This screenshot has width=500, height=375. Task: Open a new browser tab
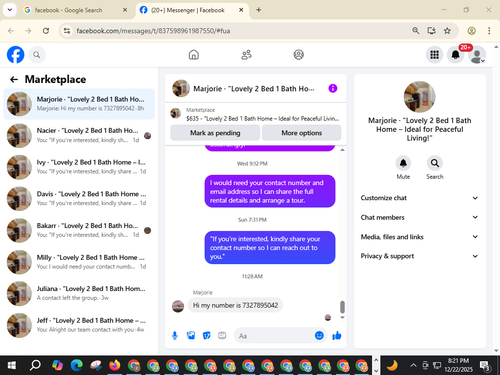pos(258,10)
